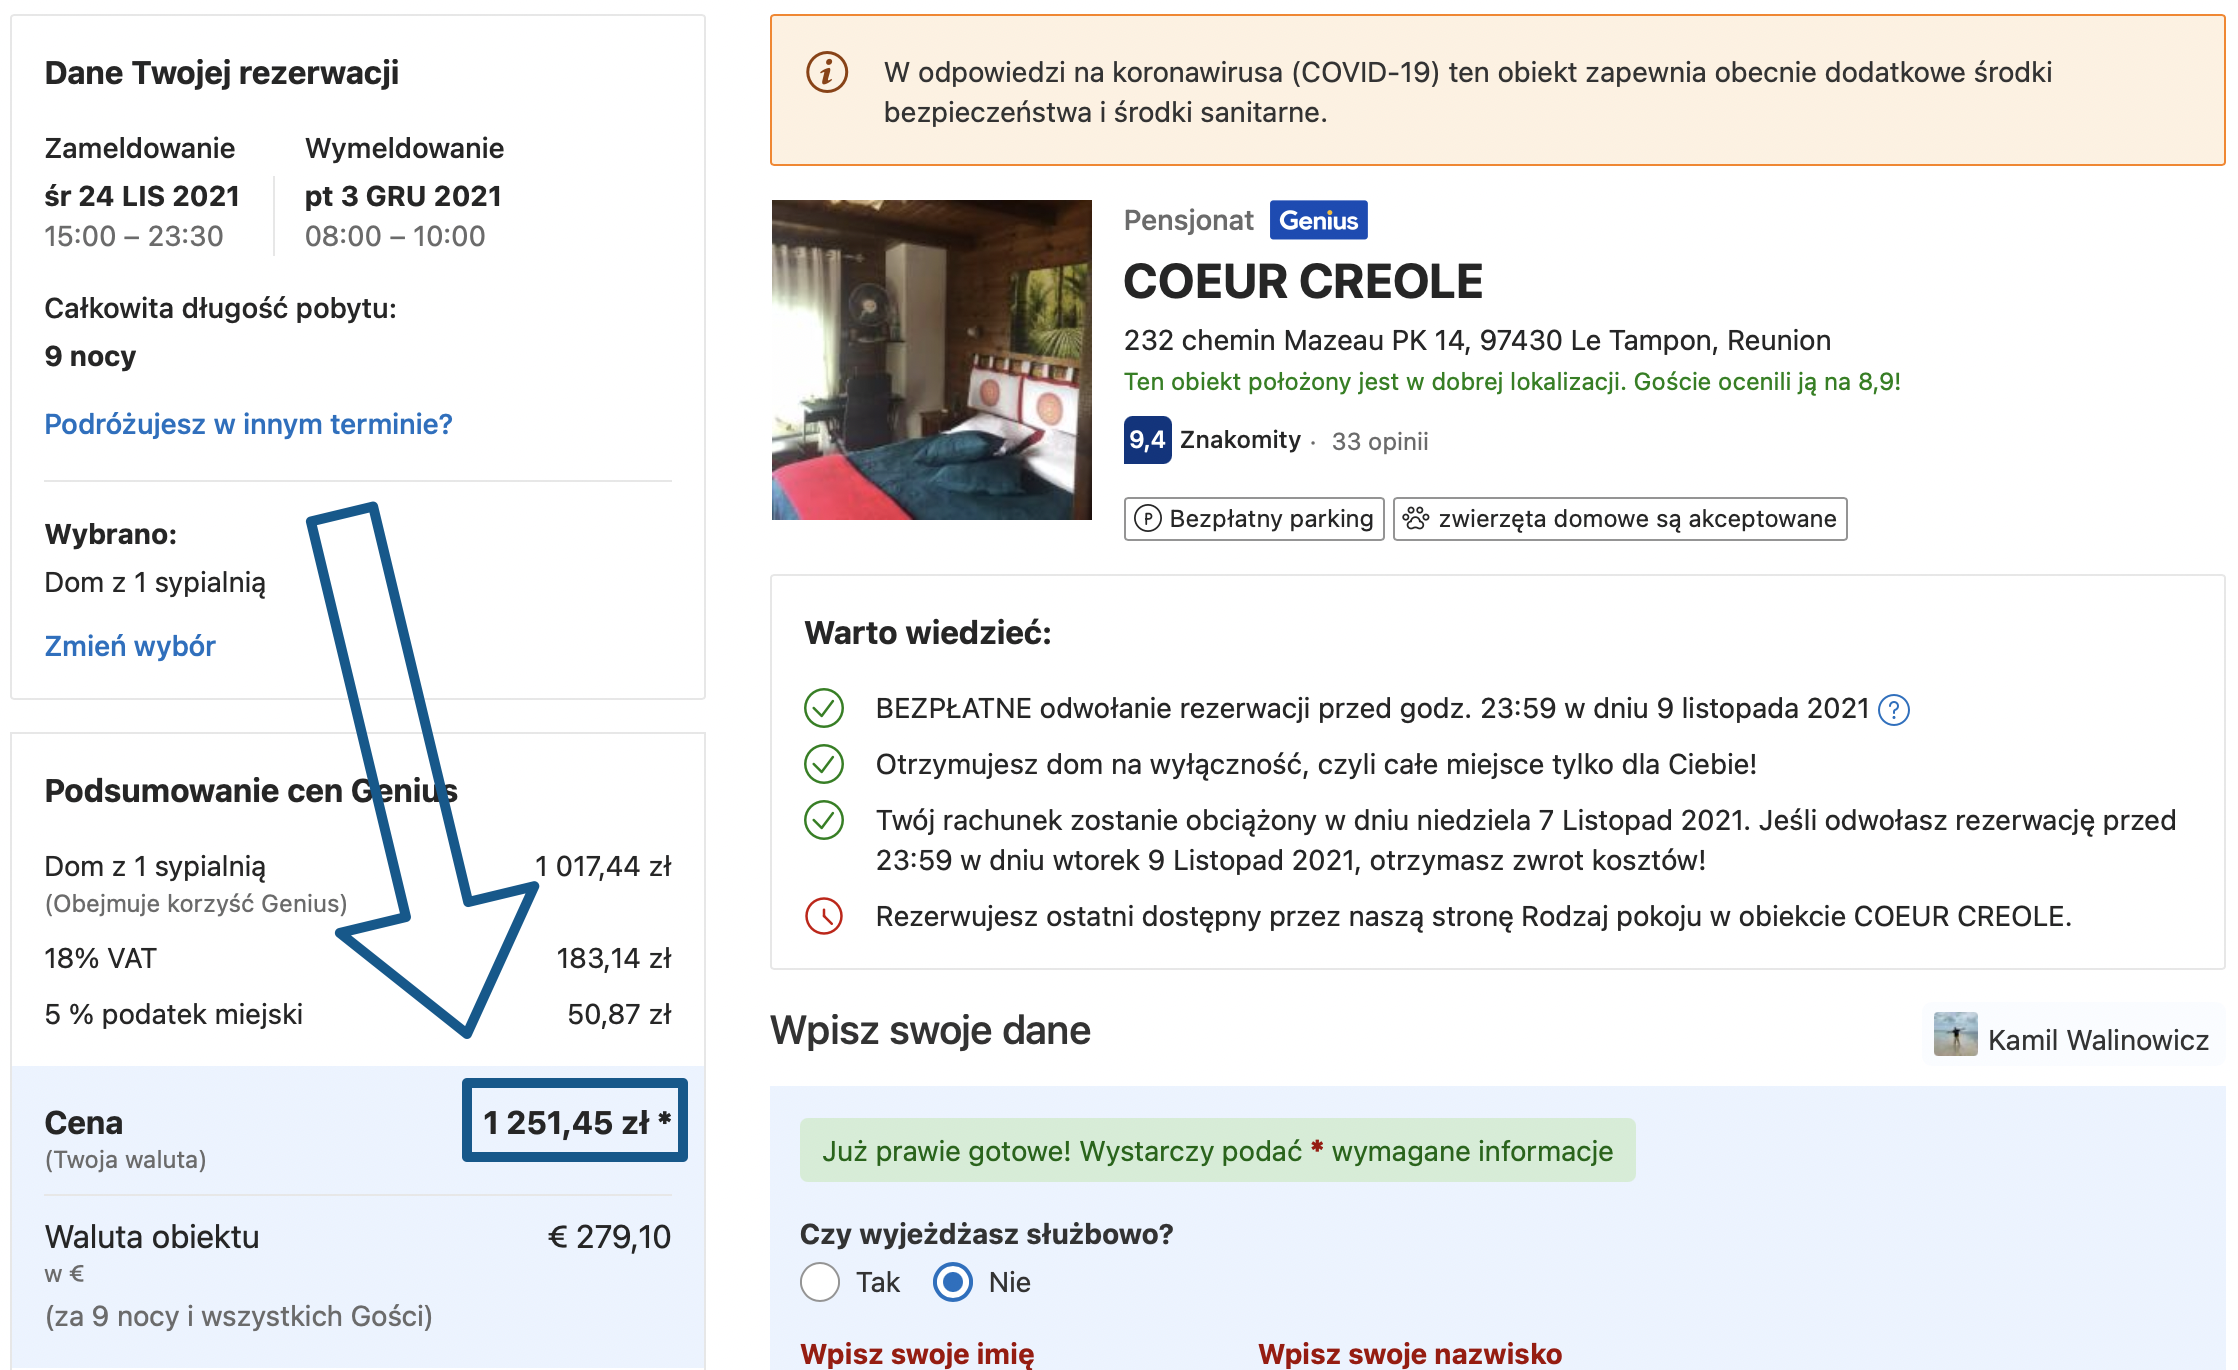2238x1370 pixels.
Task: Open the COEUR CREOLE room photo
Action: [931, 360]
